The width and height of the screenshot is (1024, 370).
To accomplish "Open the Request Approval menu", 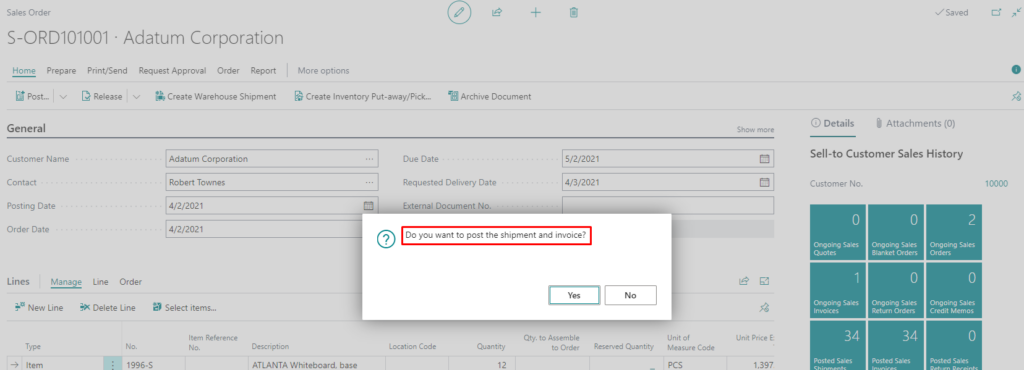I will pyautogui.click(x=172, y=70).
